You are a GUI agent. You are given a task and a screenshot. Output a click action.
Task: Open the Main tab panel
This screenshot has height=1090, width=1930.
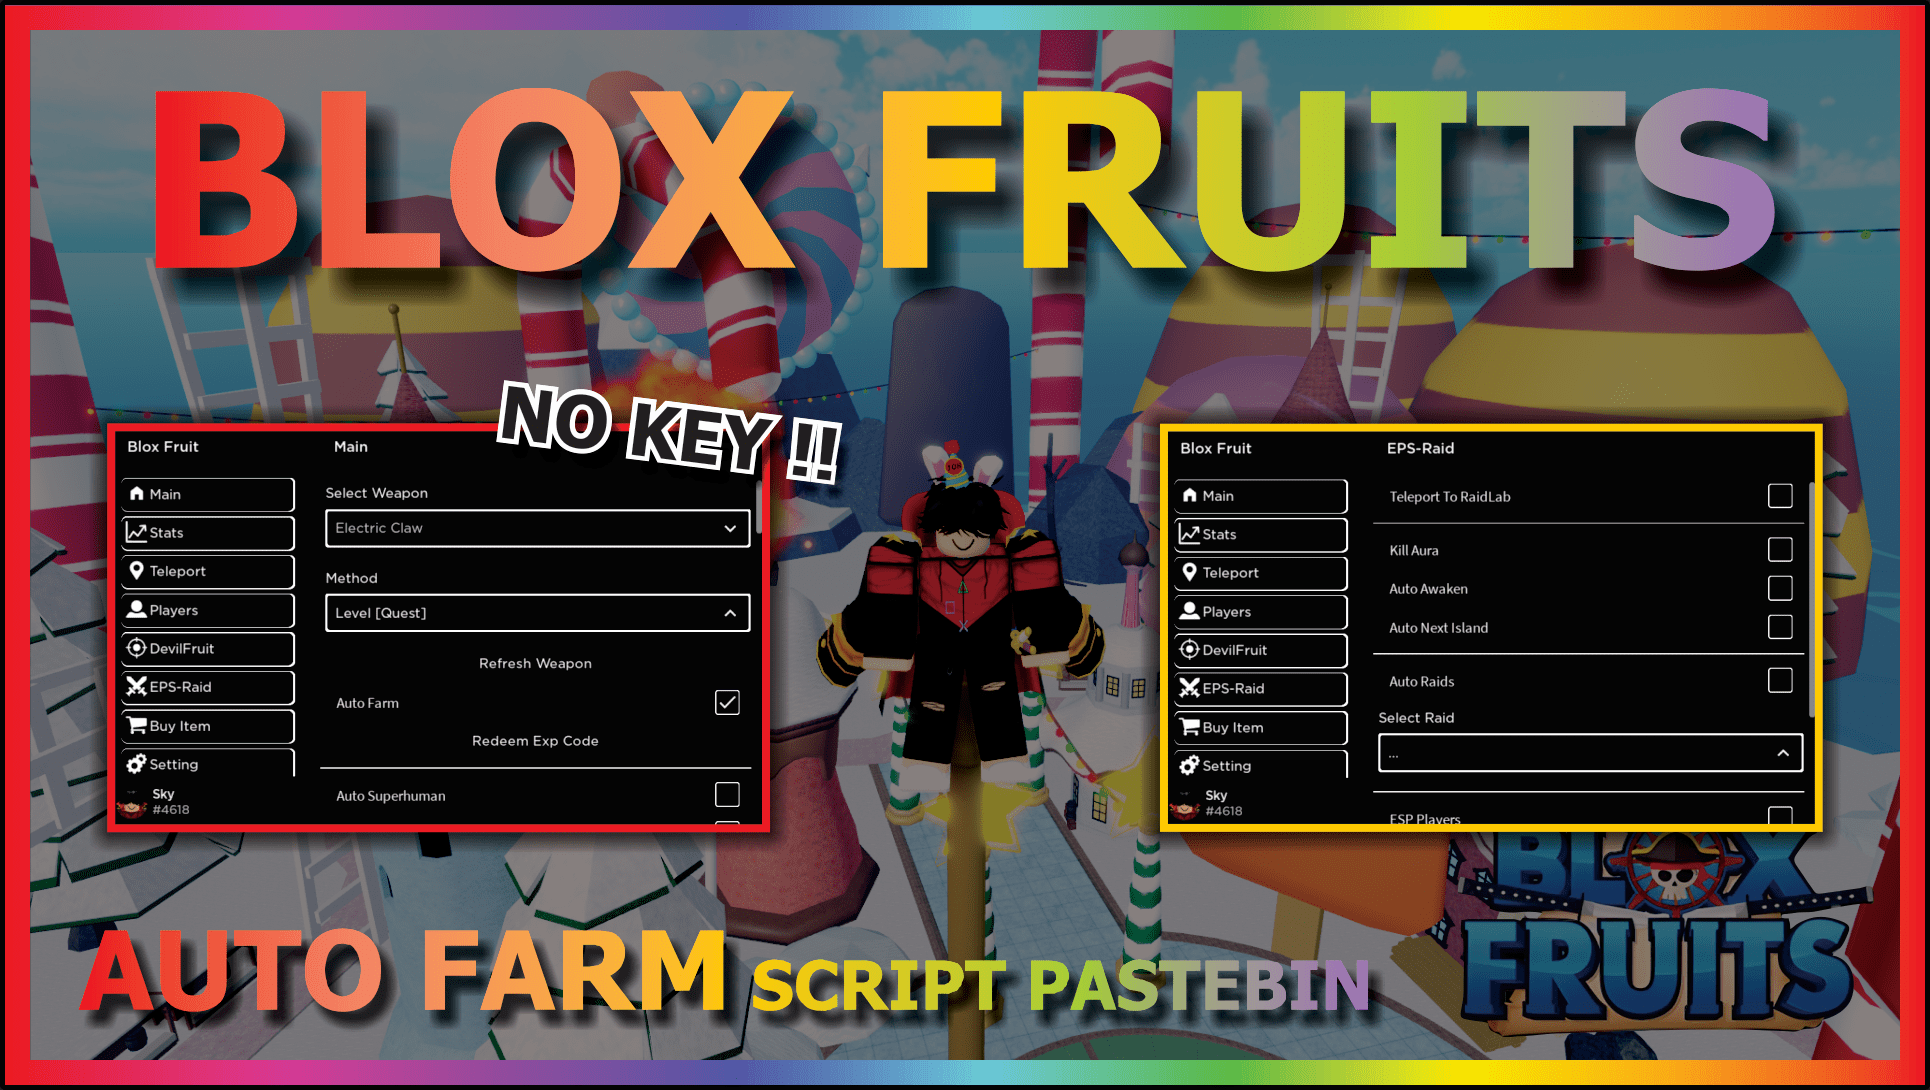(x=207, y=495)
